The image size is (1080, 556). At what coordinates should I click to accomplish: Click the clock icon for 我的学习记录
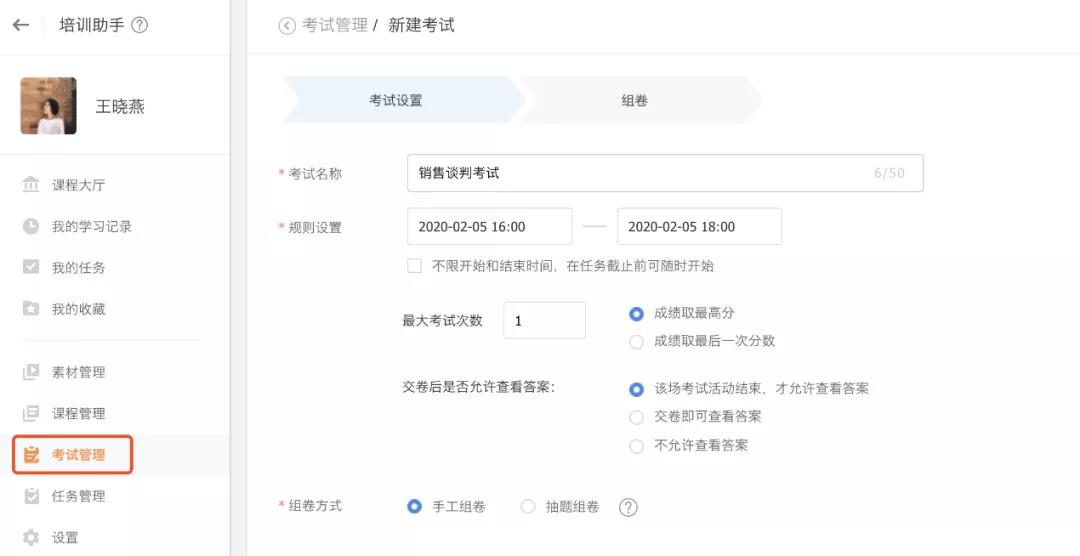(x=31, y=226)
